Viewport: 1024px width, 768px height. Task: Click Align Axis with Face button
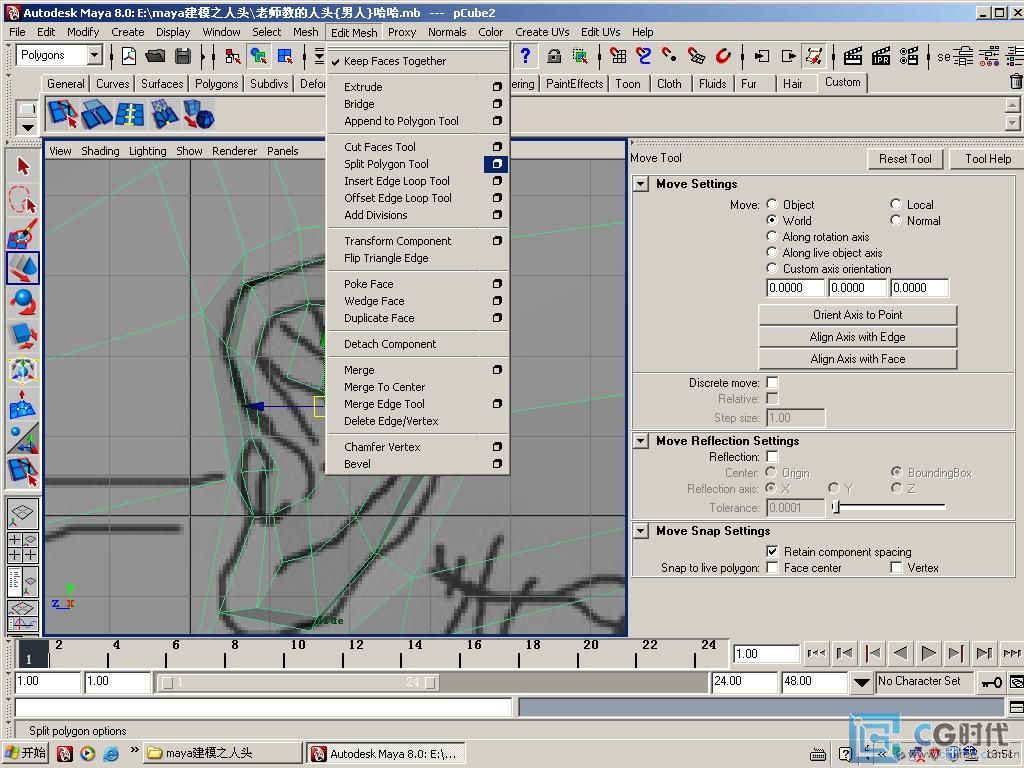coord(857,359)
